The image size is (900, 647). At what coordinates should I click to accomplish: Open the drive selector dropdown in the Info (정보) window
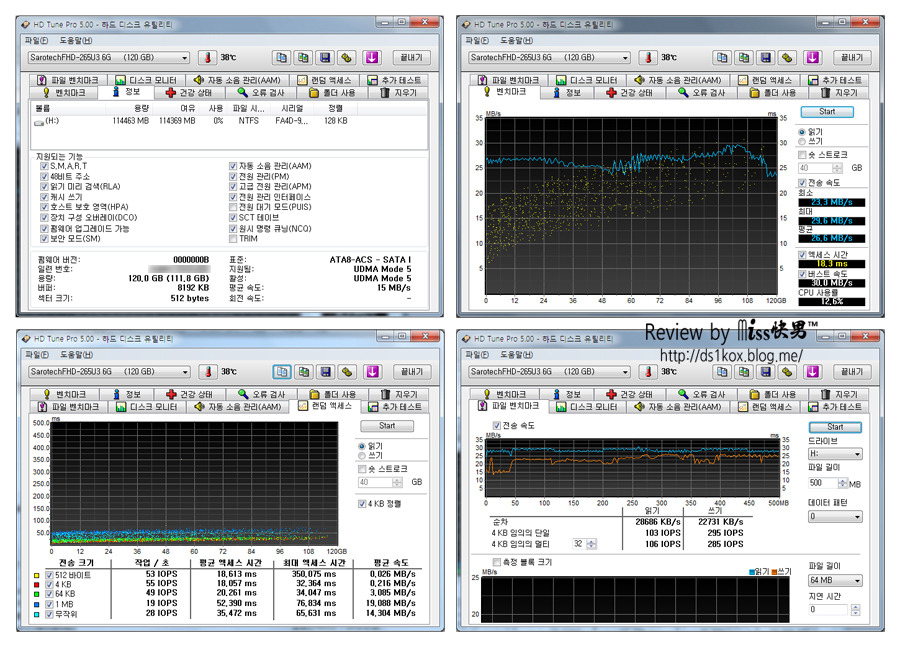pyautogui.click(x=109, y=57)
